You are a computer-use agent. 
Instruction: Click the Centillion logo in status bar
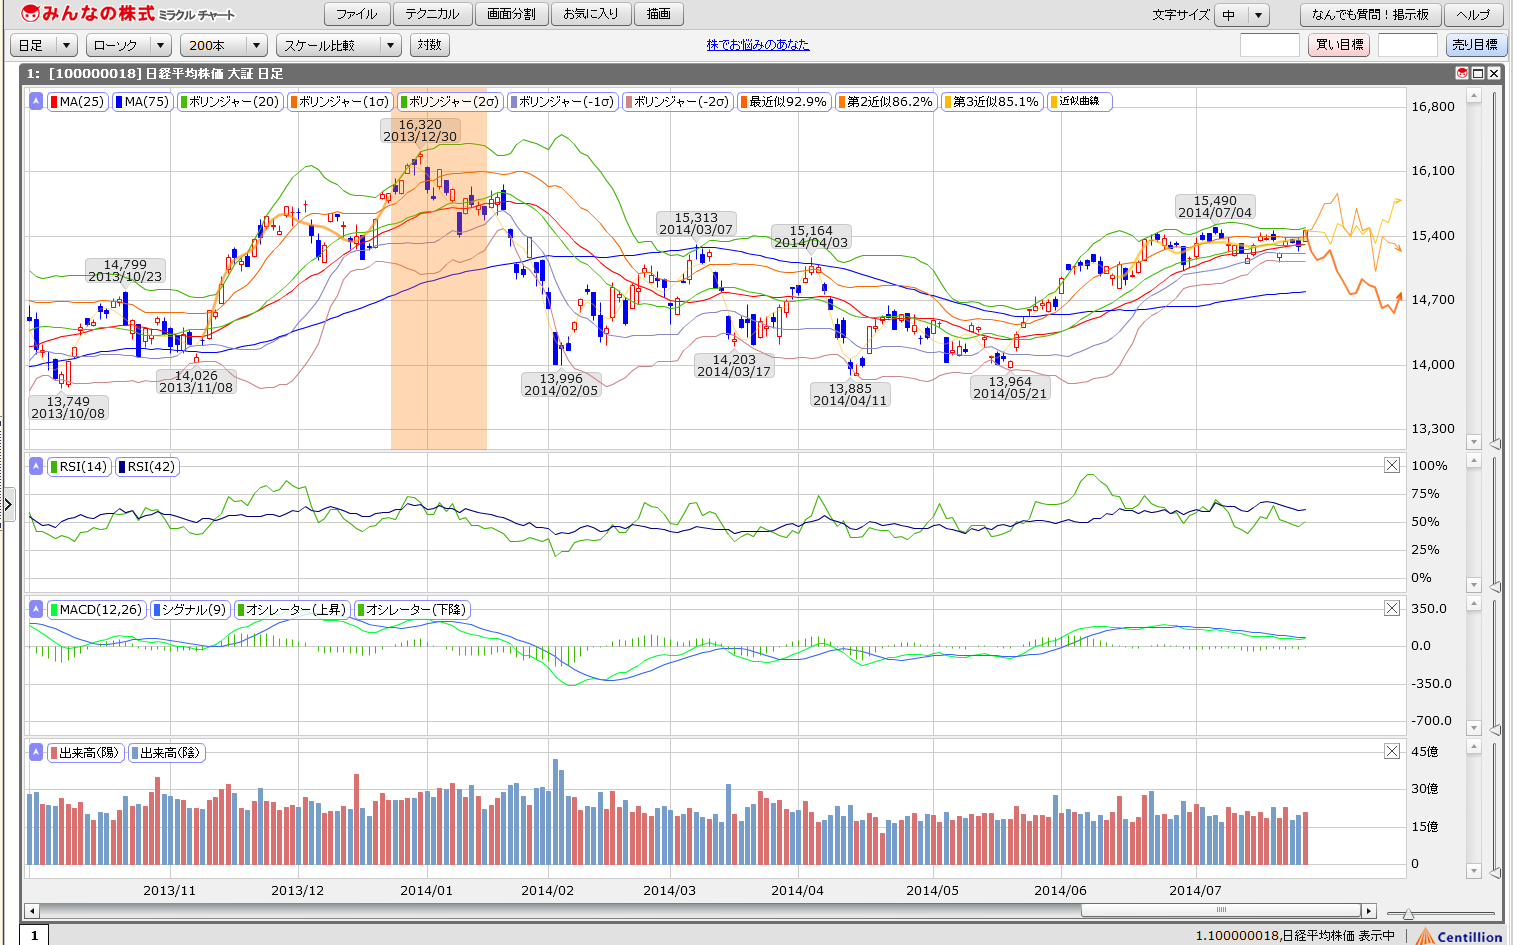1459,936
